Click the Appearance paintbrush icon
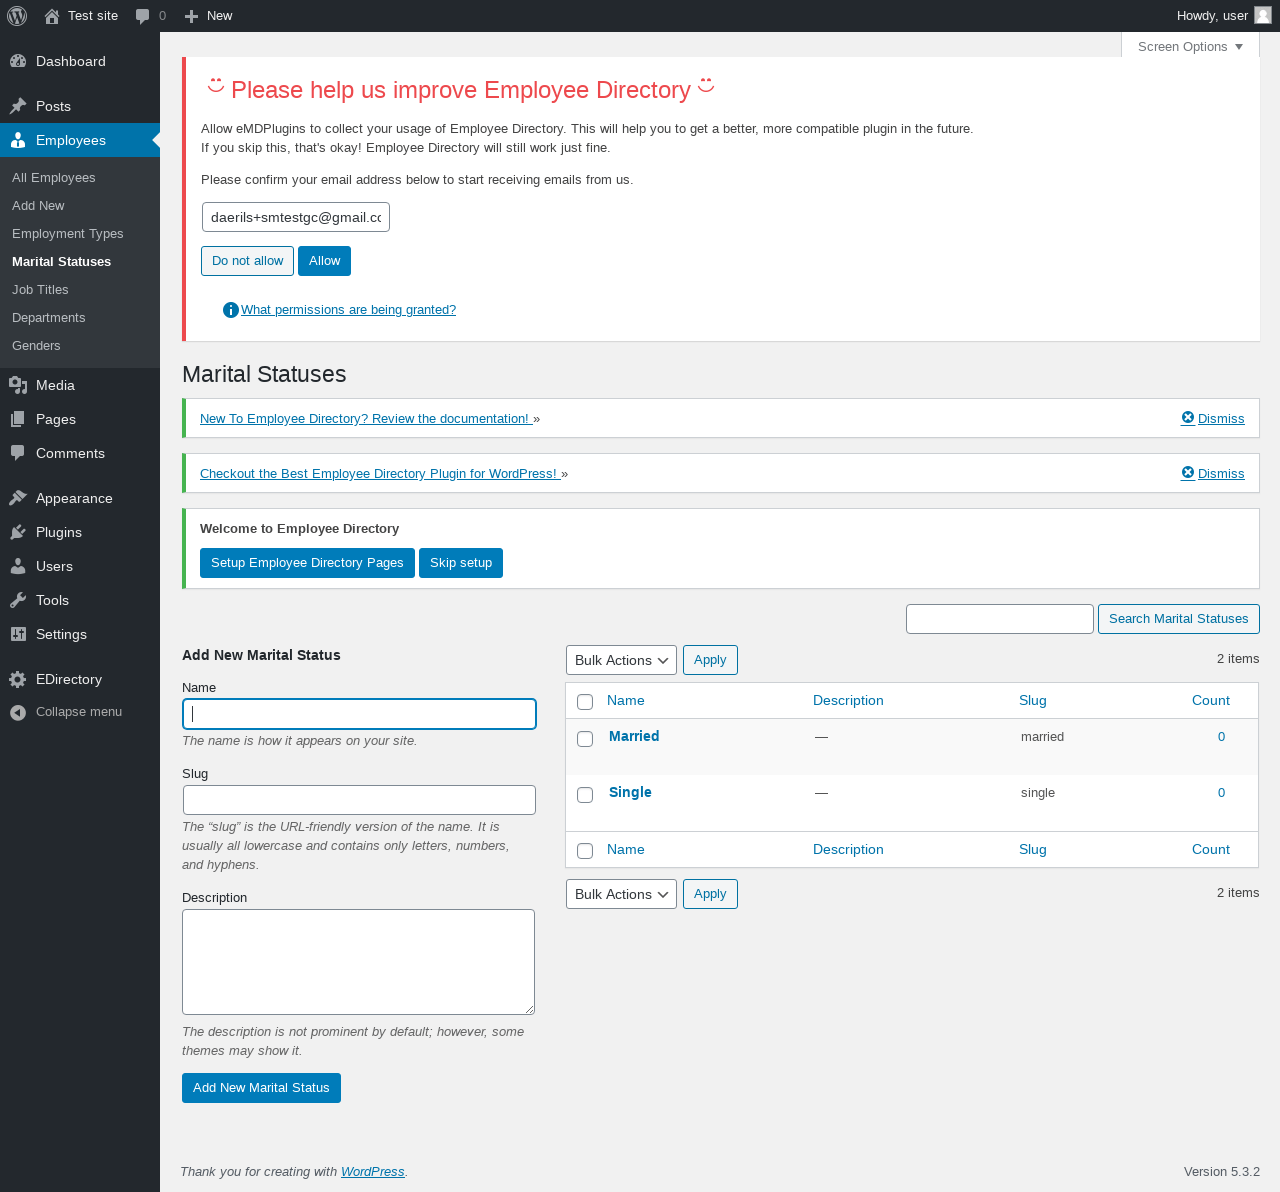 [18, 498]
